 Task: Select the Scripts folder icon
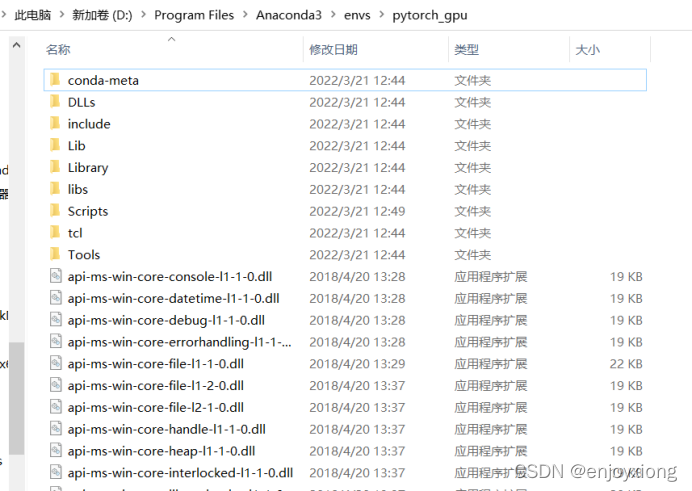point(55,211)
